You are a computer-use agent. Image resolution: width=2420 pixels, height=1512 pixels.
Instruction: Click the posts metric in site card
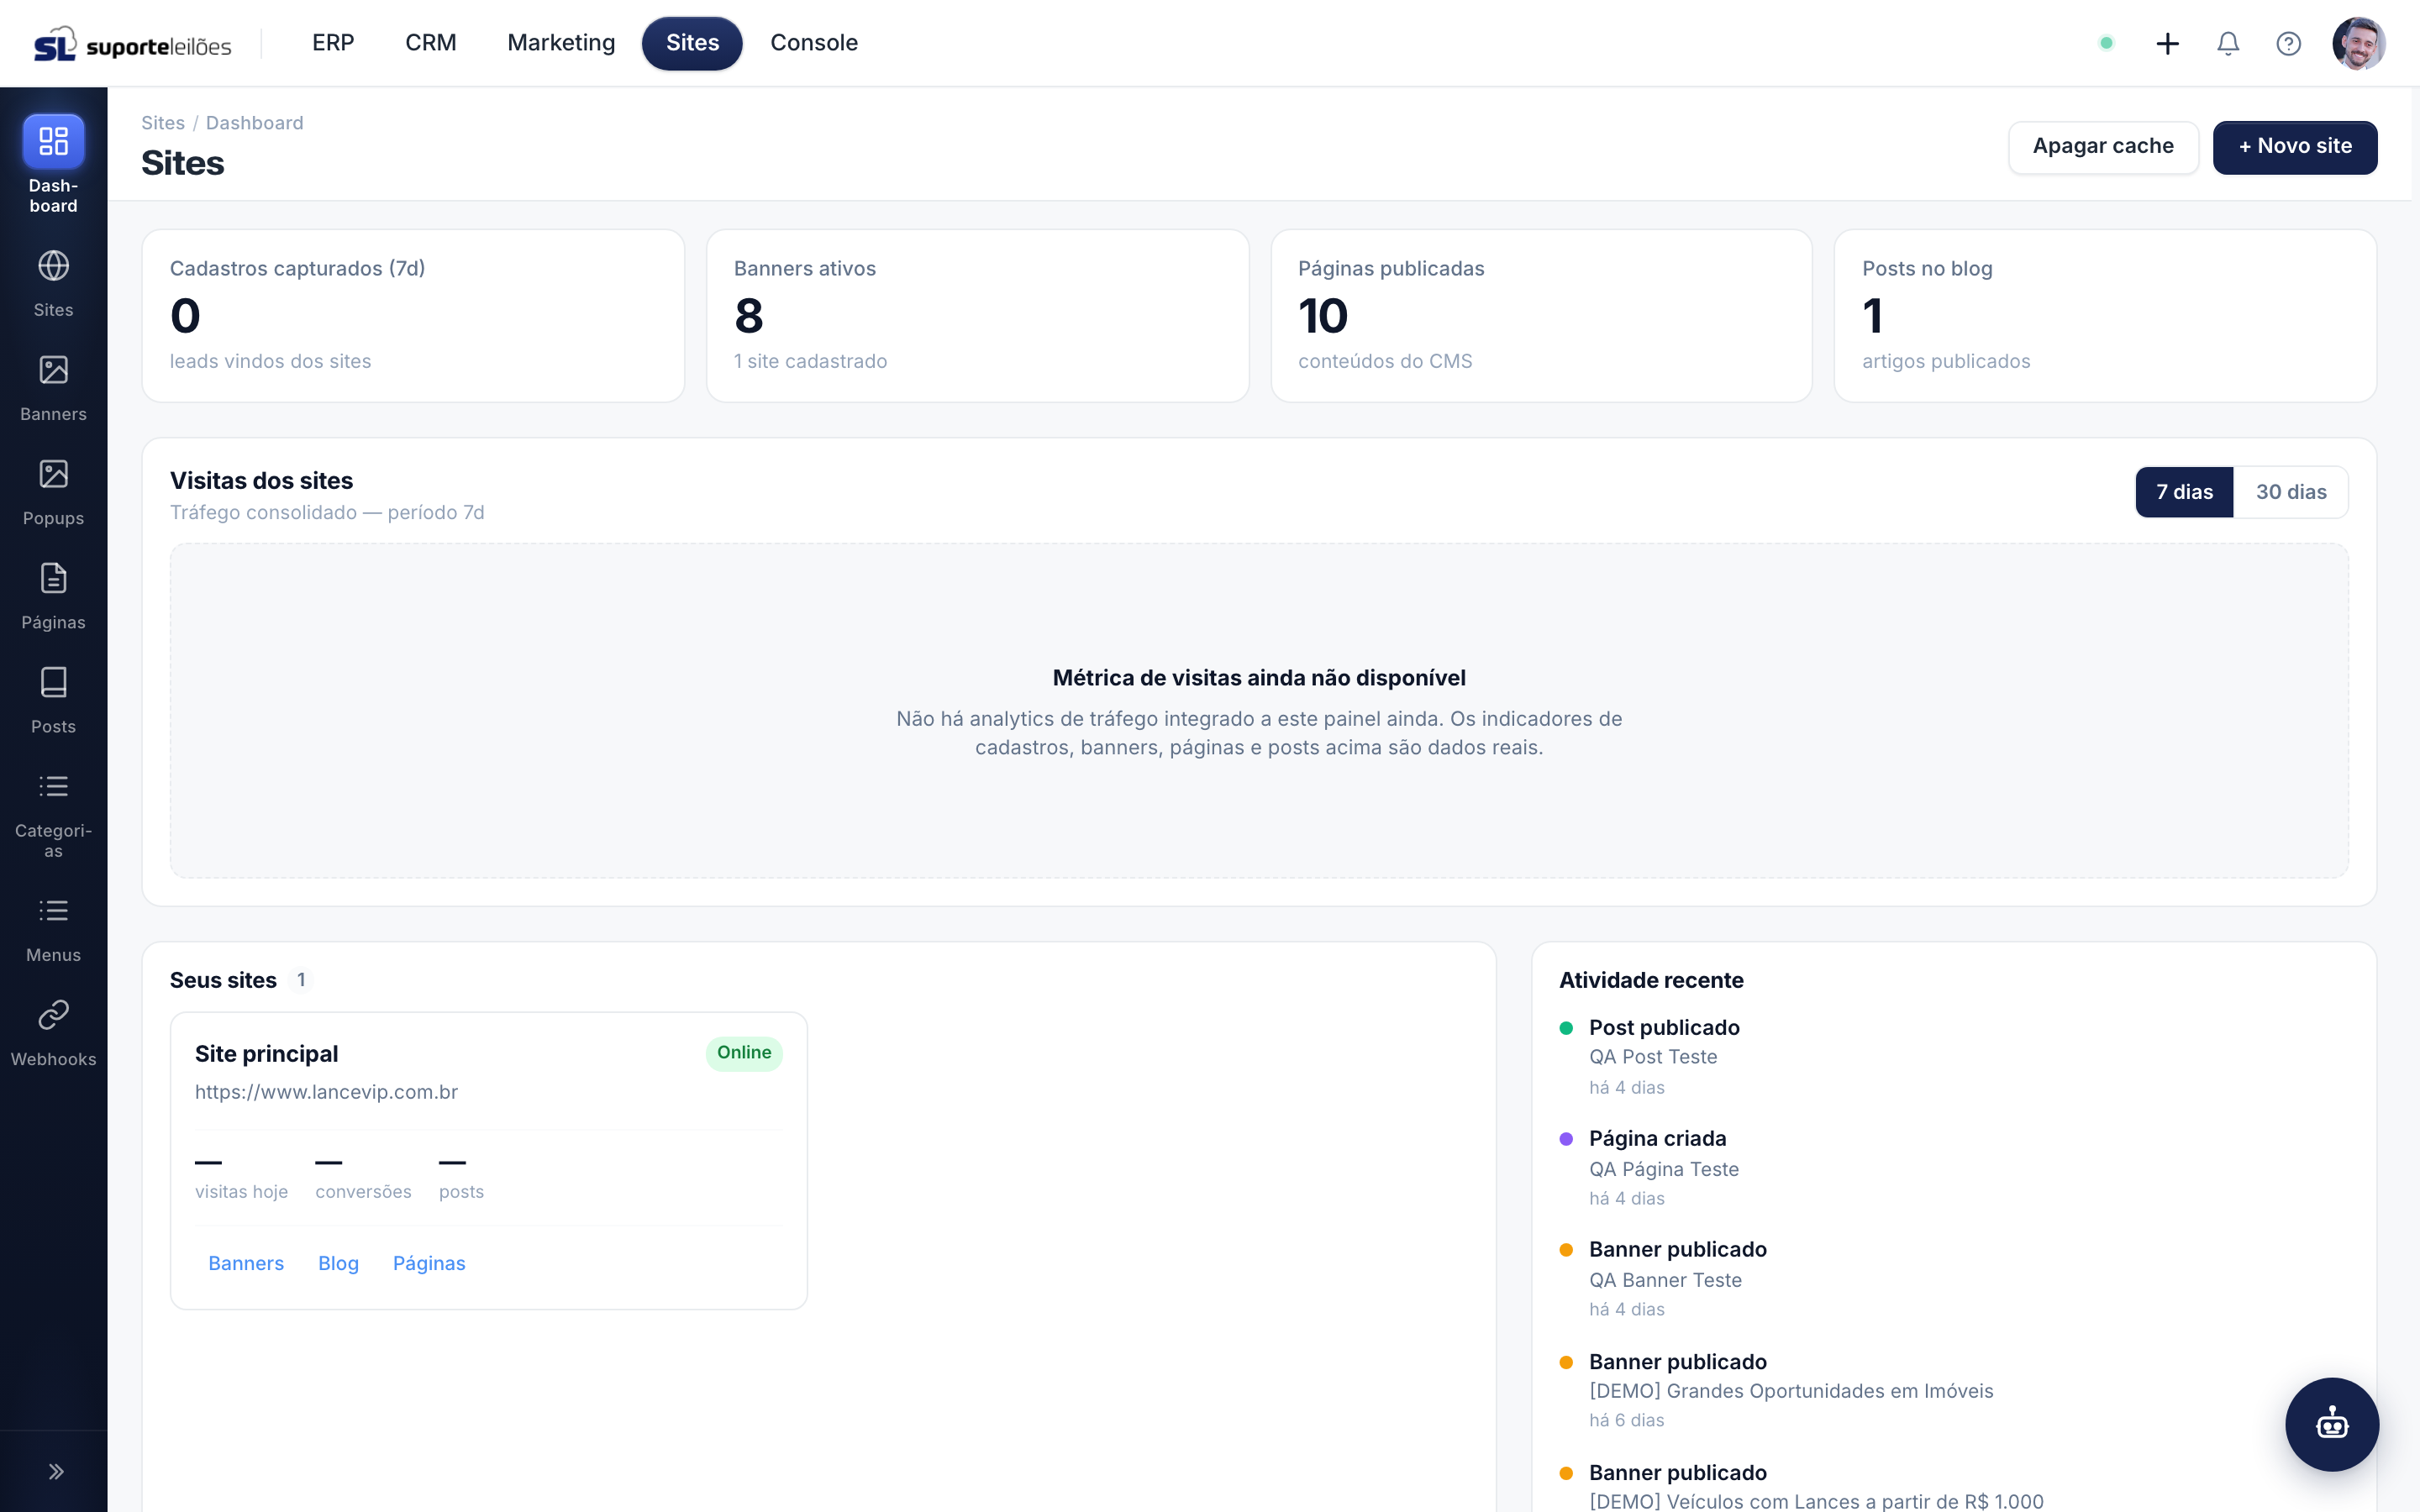pos(461,1177)
